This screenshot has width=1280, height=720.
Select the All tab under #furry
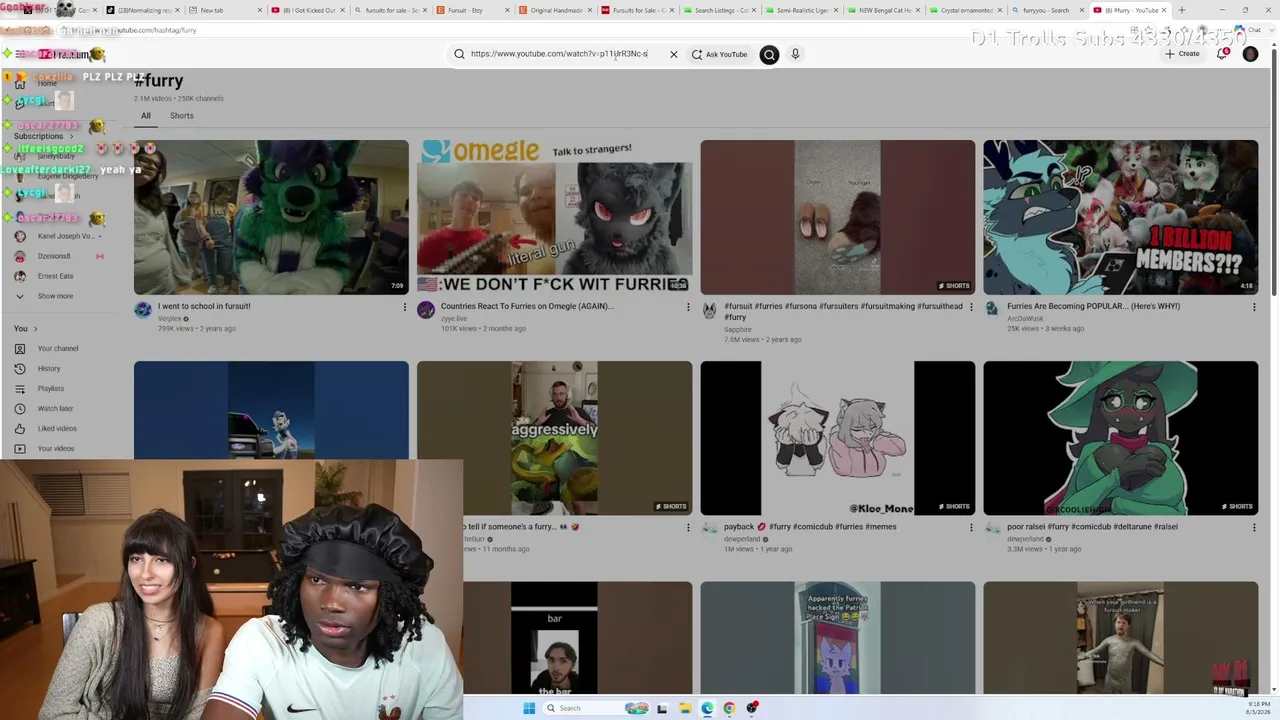point(146,116)
